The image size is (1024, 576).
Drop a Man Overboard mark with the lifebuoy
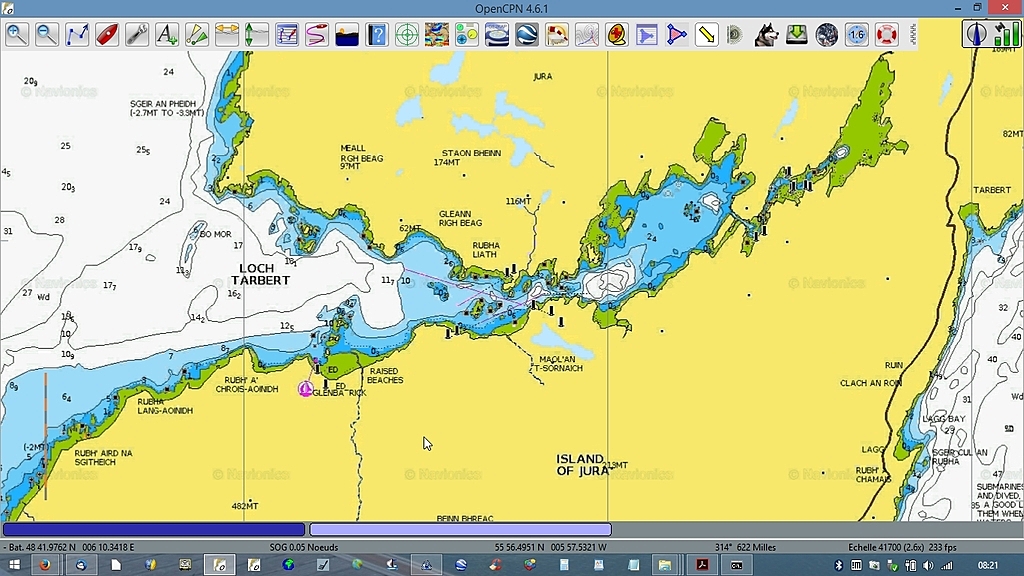tap(887, 35)
